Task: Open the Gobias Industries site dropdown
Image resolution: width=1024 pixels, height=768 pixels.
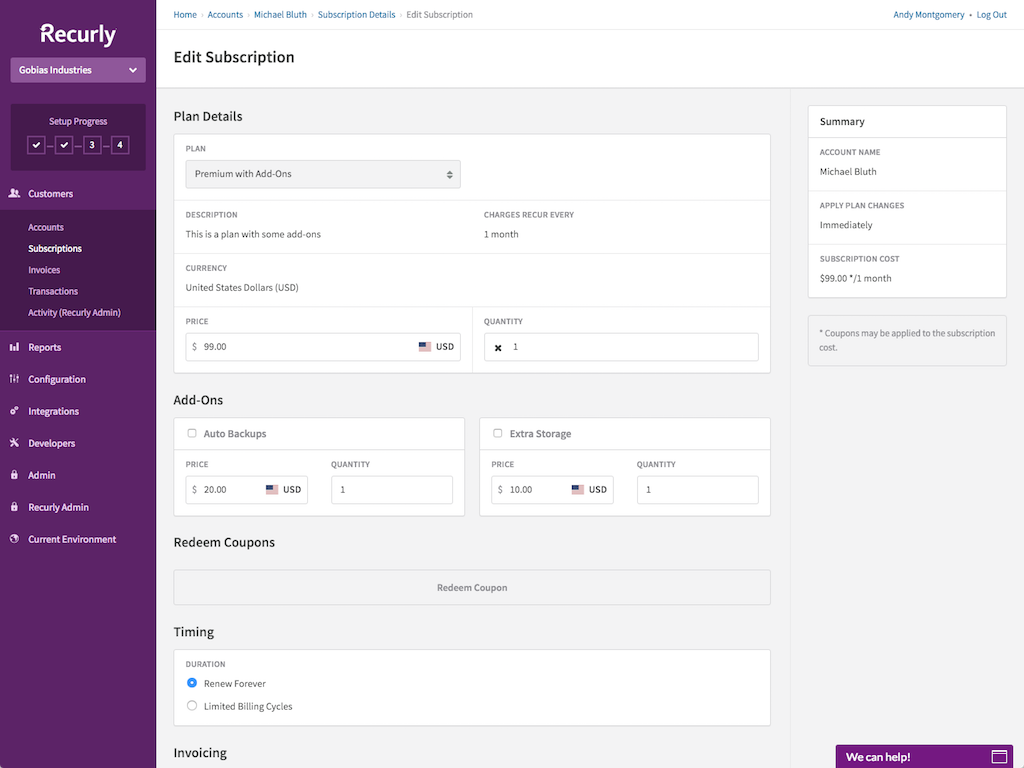Action: [x=78, y=70]
